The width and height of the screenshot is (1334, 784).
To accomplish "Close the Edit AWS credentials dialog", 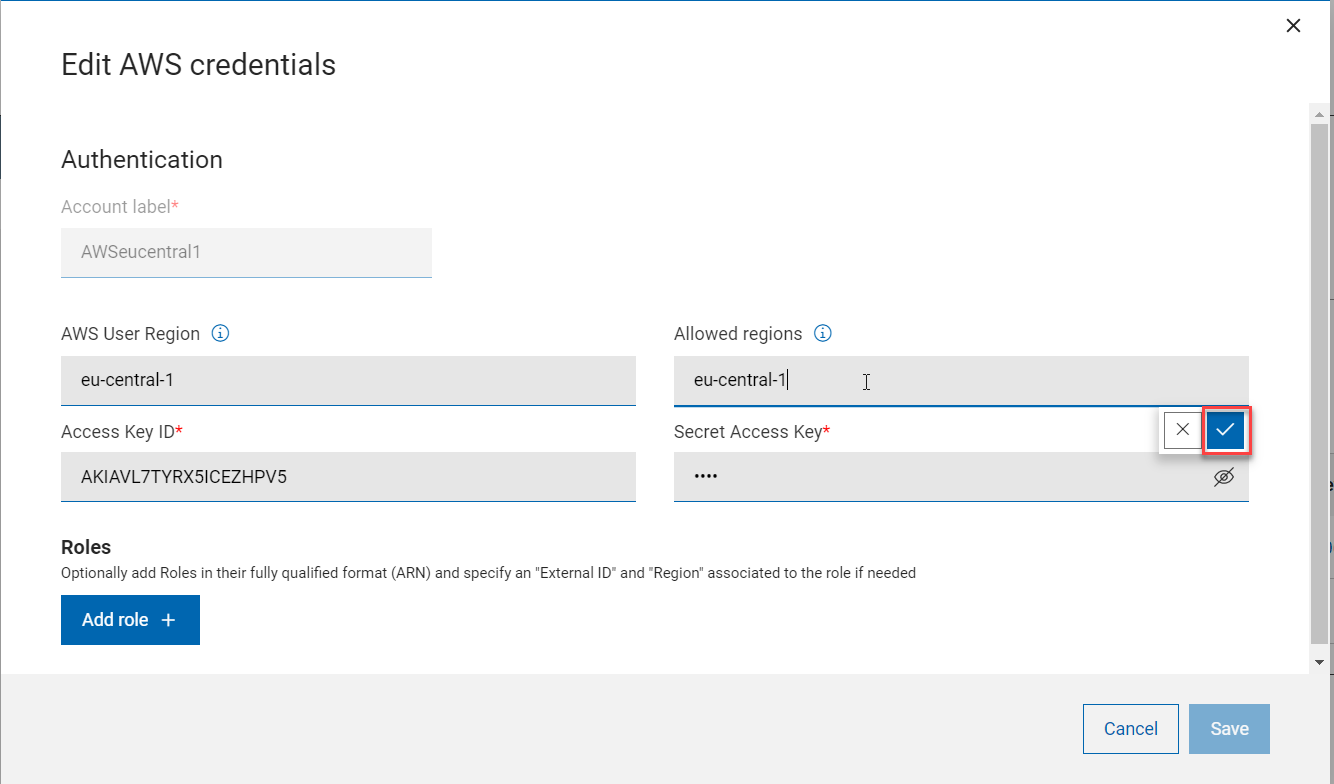I will [x=1293, y=26].
